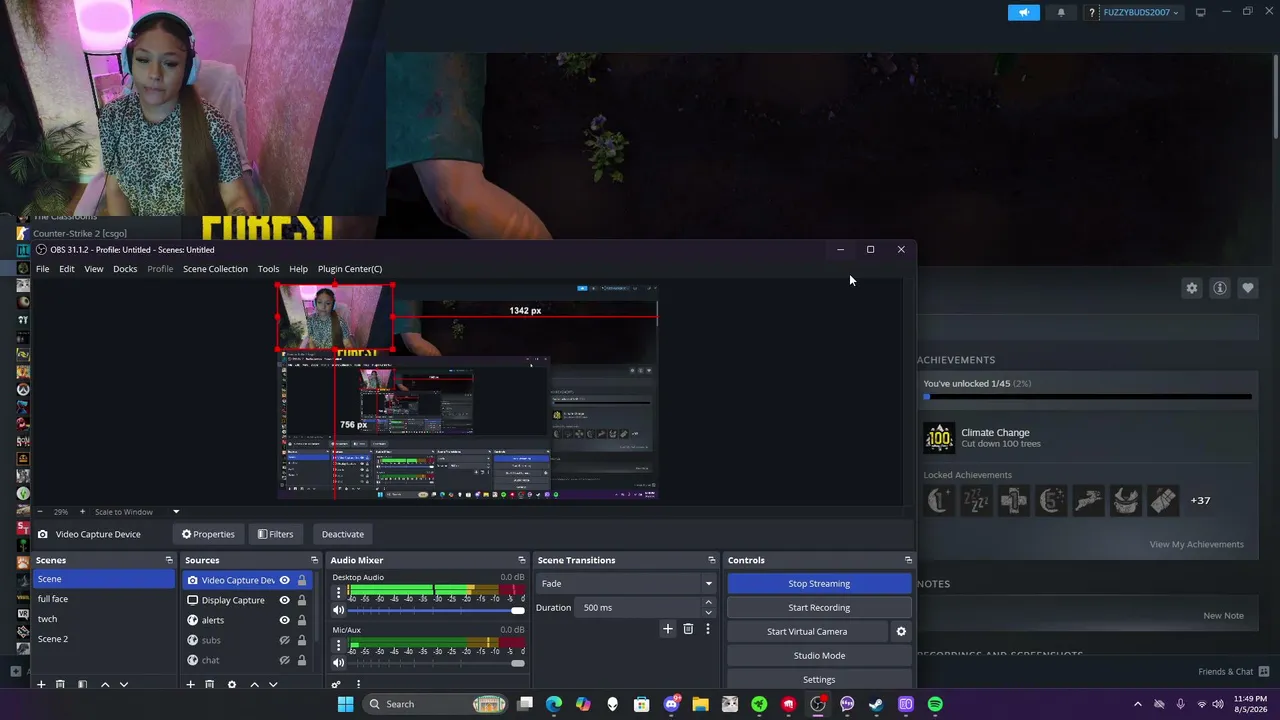Add game to favorites with heart icon
This screenshot has width=1280, height=720.
1248,288
